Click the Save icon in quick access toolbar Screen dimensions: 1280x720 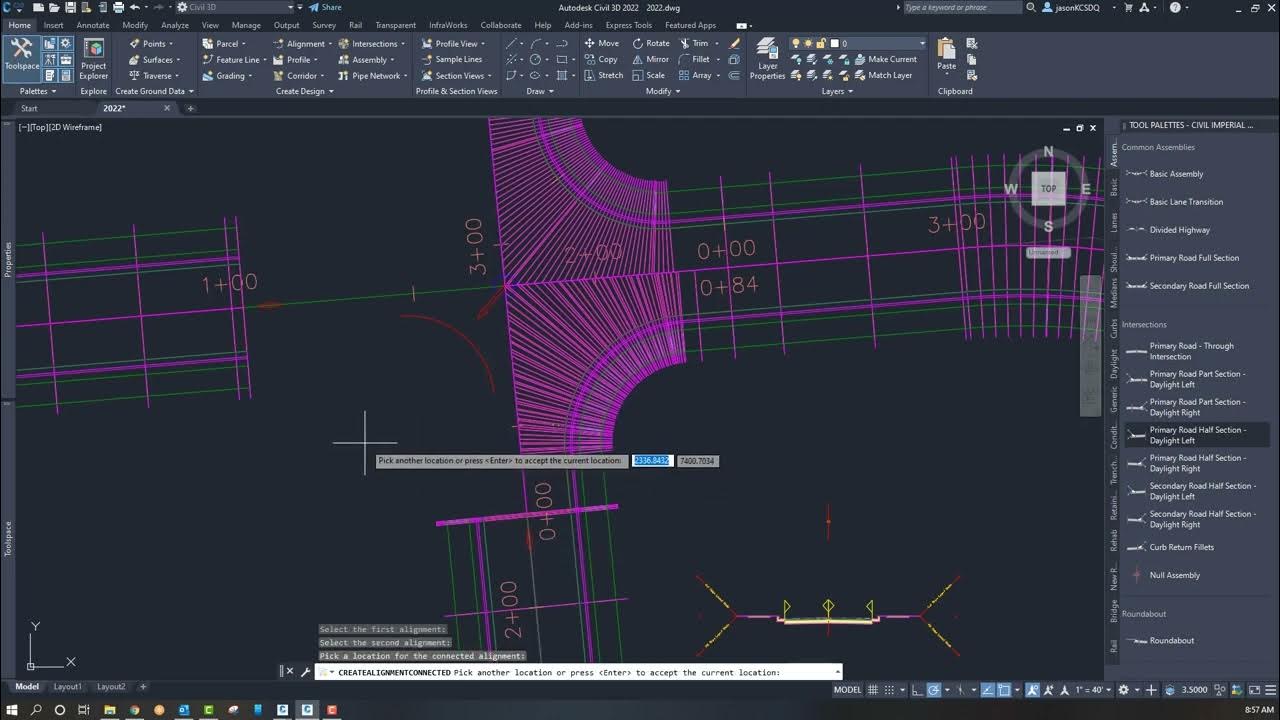[x=69, y=7]
